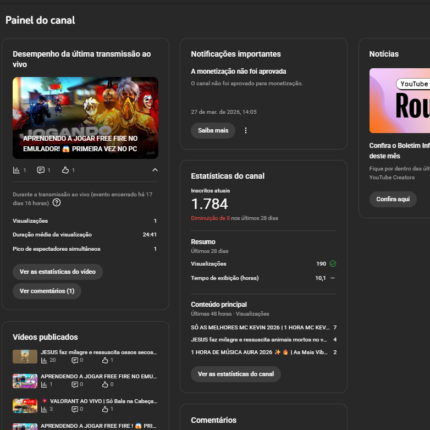Click comments icon of JESUS faz milagre published video
Viewport: 430px width, 430px height.
point(75,360)
